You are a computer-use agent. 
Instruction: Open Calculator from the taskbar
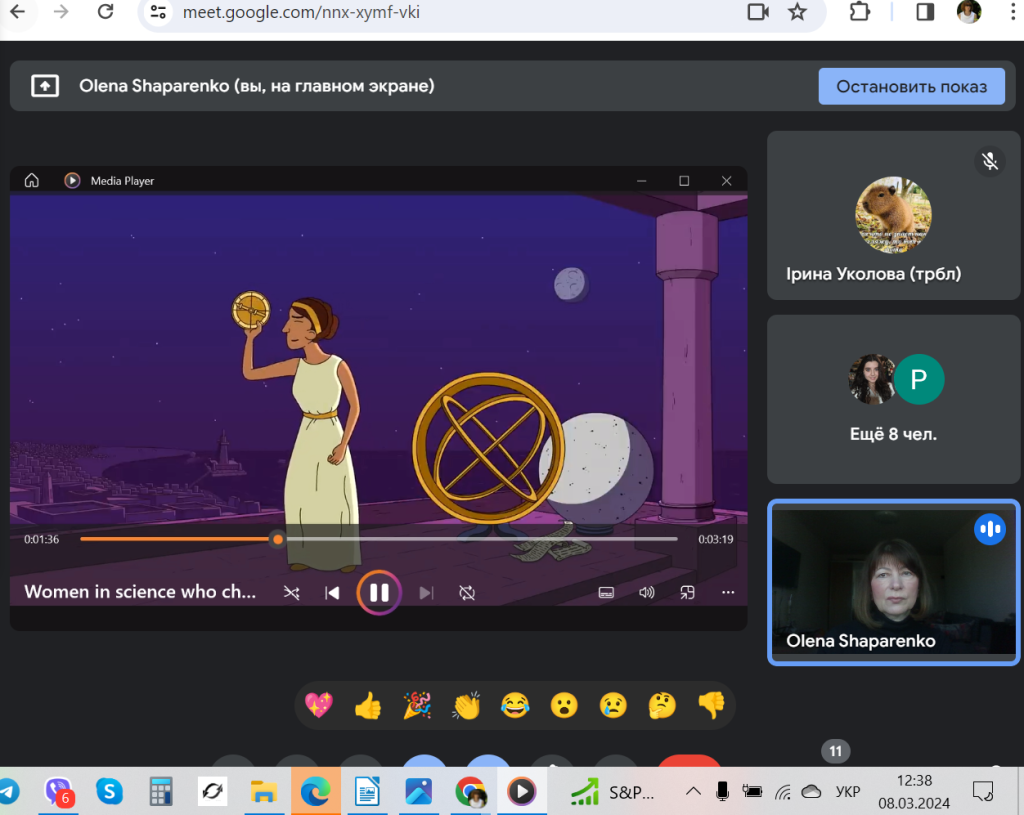point(161,791)
